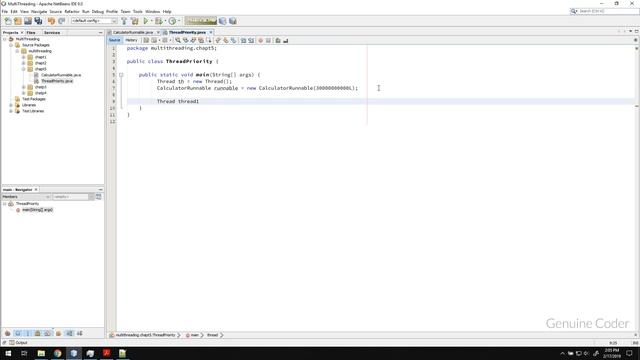Click the Clean and Build icon
Viewport: 640px width, 360px height.
tap(134, 21)
